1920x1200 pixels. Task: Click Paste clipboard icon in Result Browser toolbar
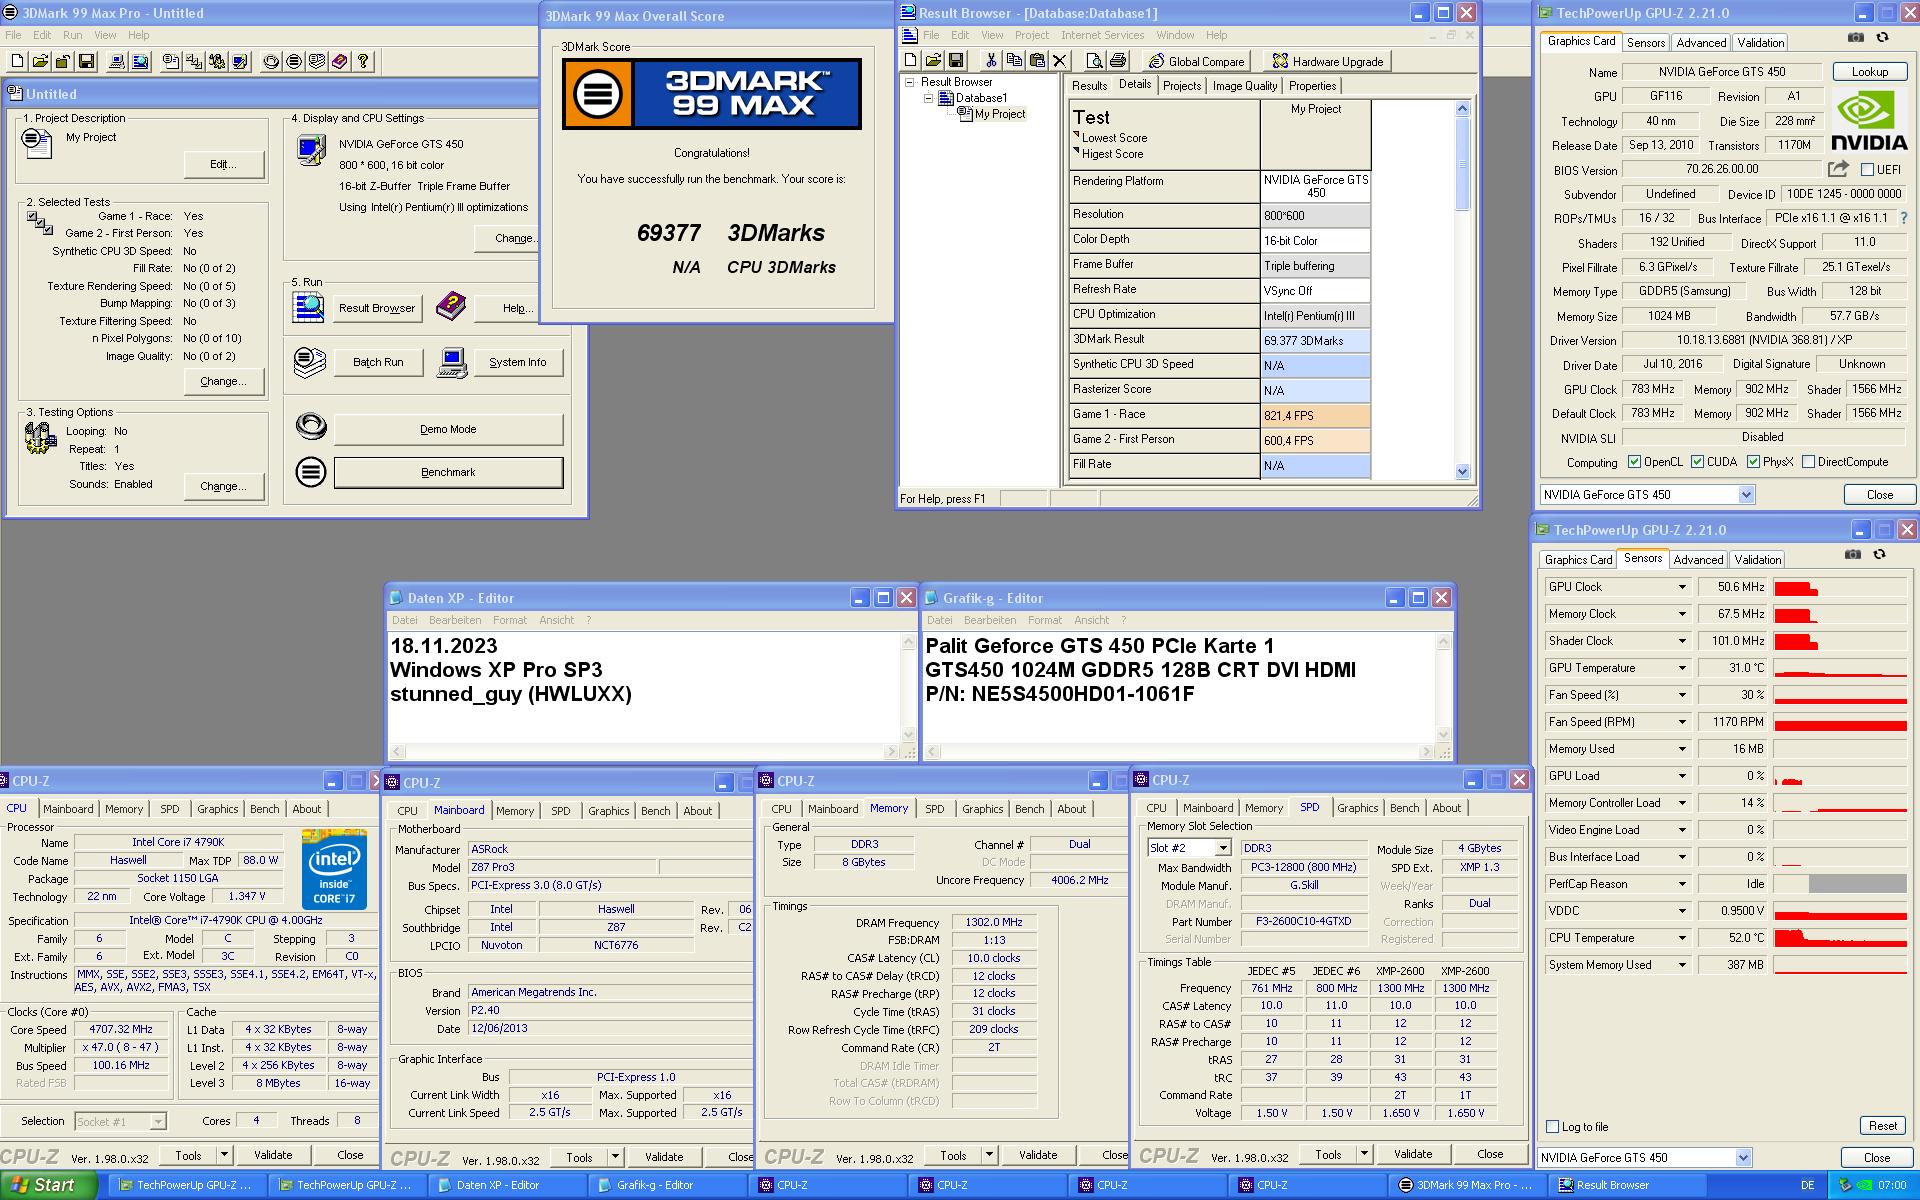[1037, 61]
